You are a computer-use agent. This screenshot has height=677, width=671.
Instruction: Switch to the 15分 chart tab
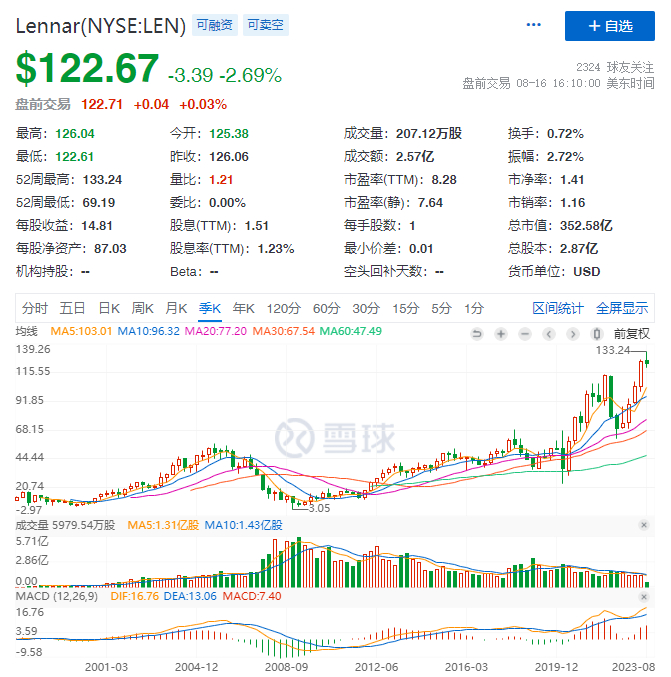(x=405, y=308)
